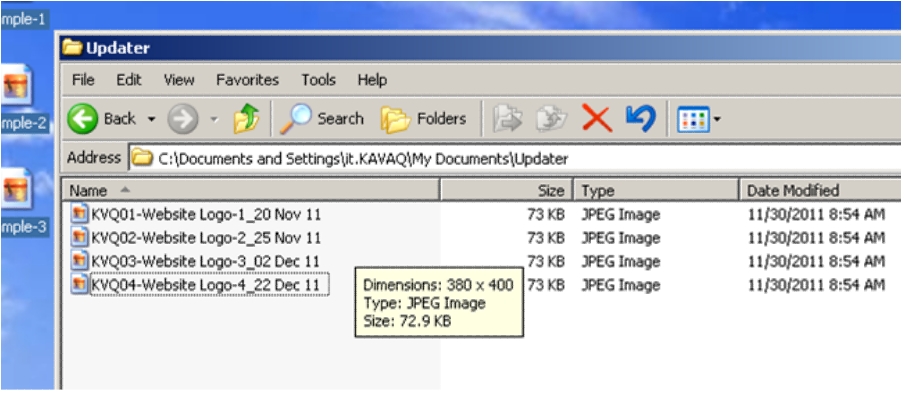
Task: Click Size cell of KVQ01 row
Action: [545, 215]
